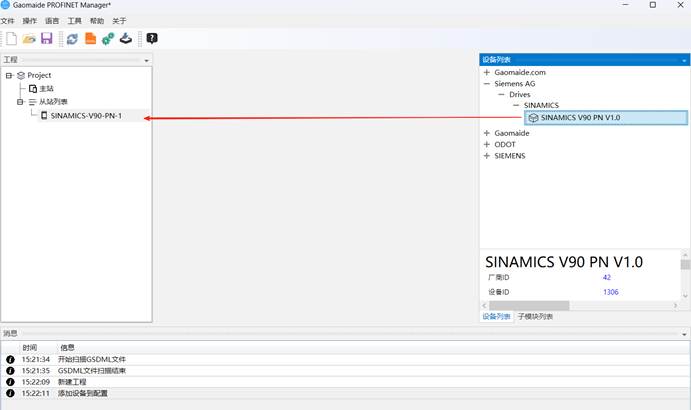Image resolution: width=691 pixels, height=410 pixels.
Task: Maximize the application window
Action: pyautogui.click(x=653, y=5)
